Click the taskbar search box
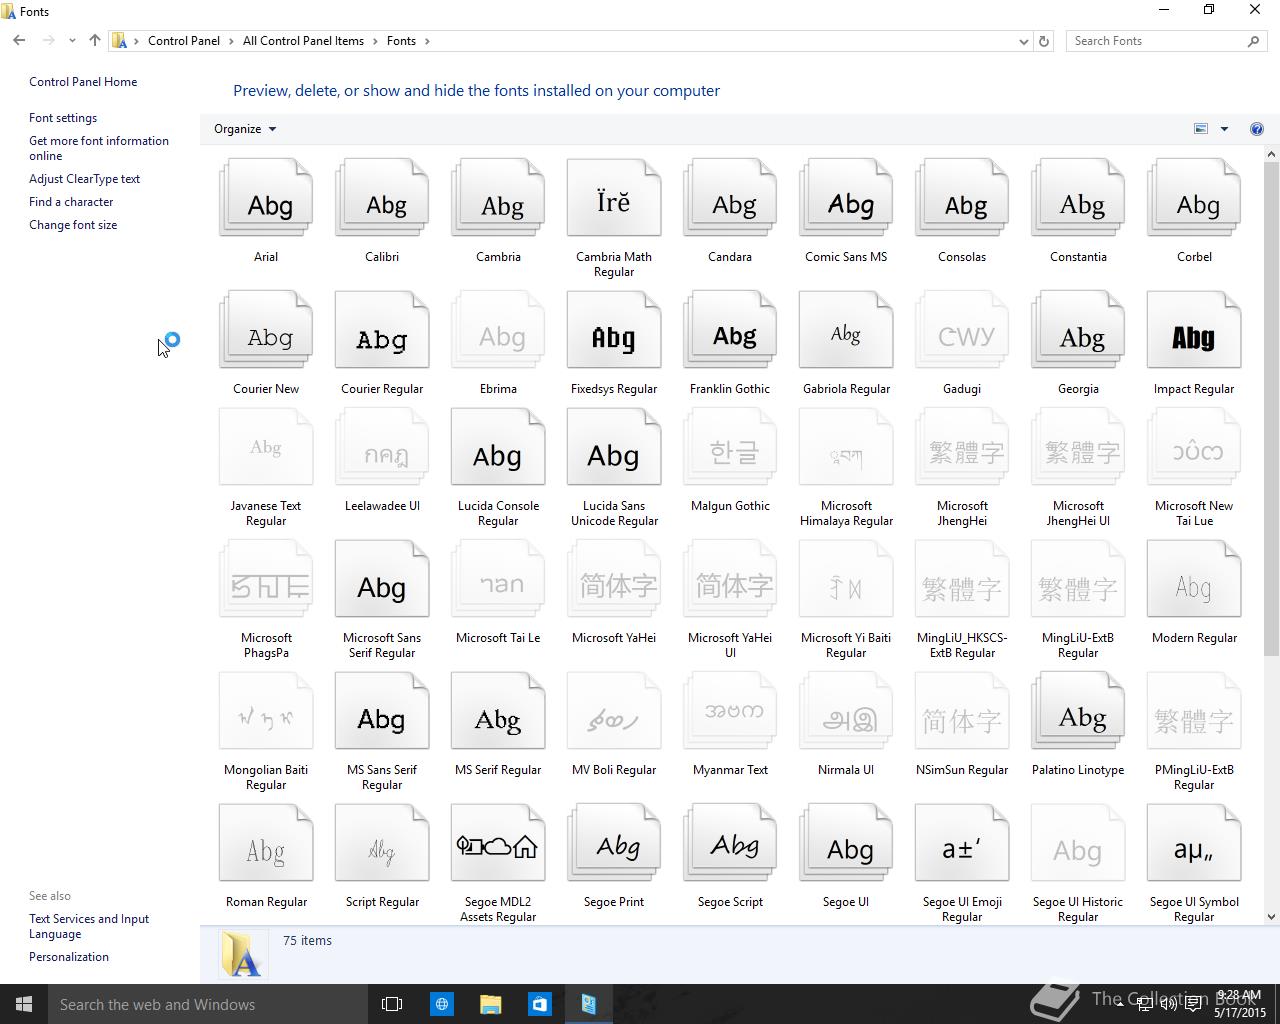 [208, 1004]
